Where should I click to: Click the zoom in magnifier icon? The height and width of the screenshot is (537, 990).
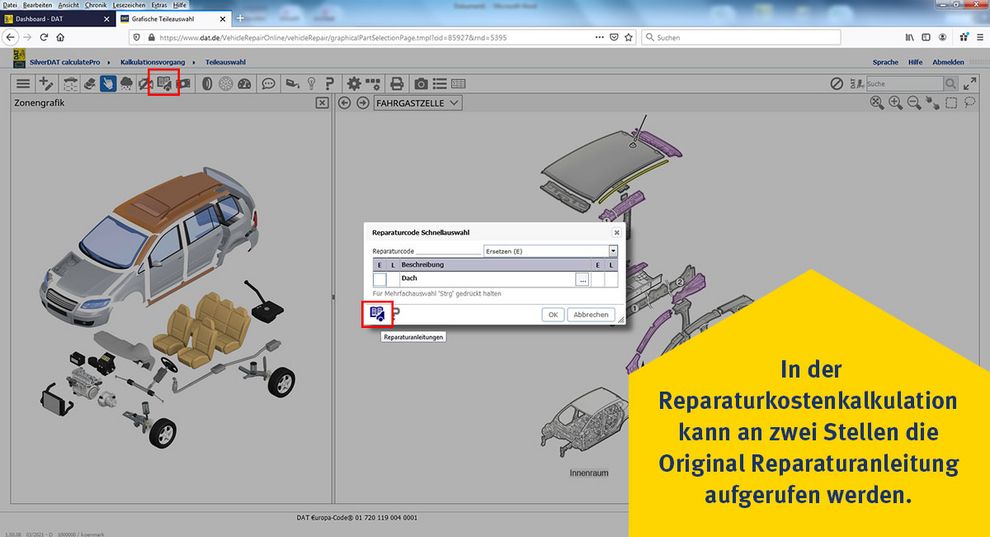pyautogui.click(x=895, y=103)
